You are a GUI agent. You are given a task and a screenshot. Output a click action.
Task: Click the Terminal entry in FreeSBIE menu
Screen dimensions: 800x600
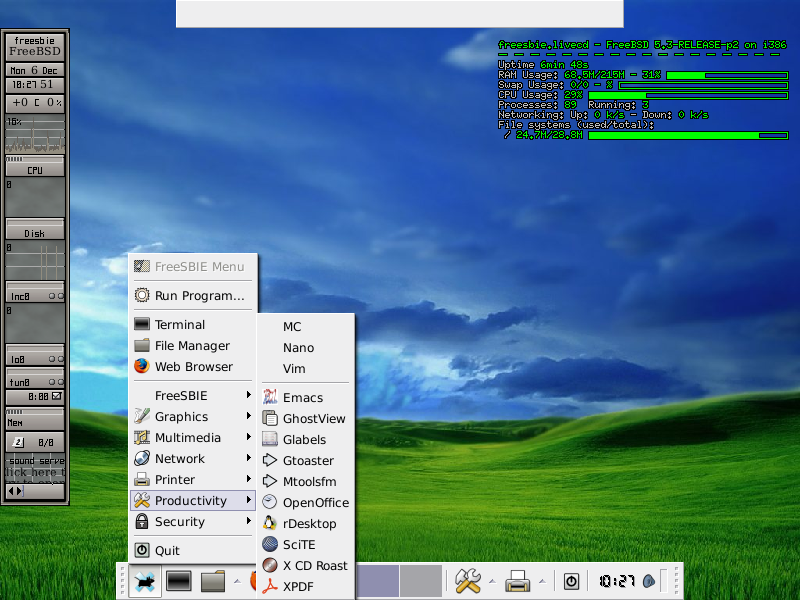193,324
